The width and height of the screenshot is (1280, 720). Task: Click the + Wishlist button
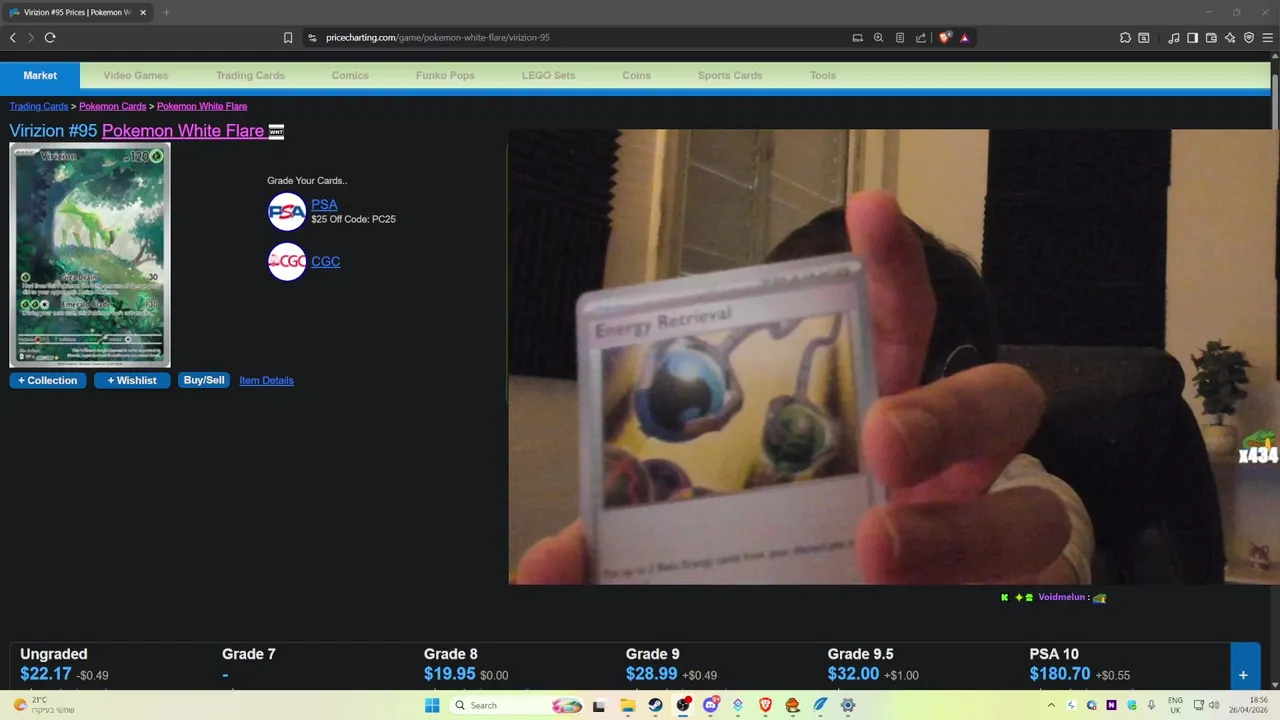point(132,380)
